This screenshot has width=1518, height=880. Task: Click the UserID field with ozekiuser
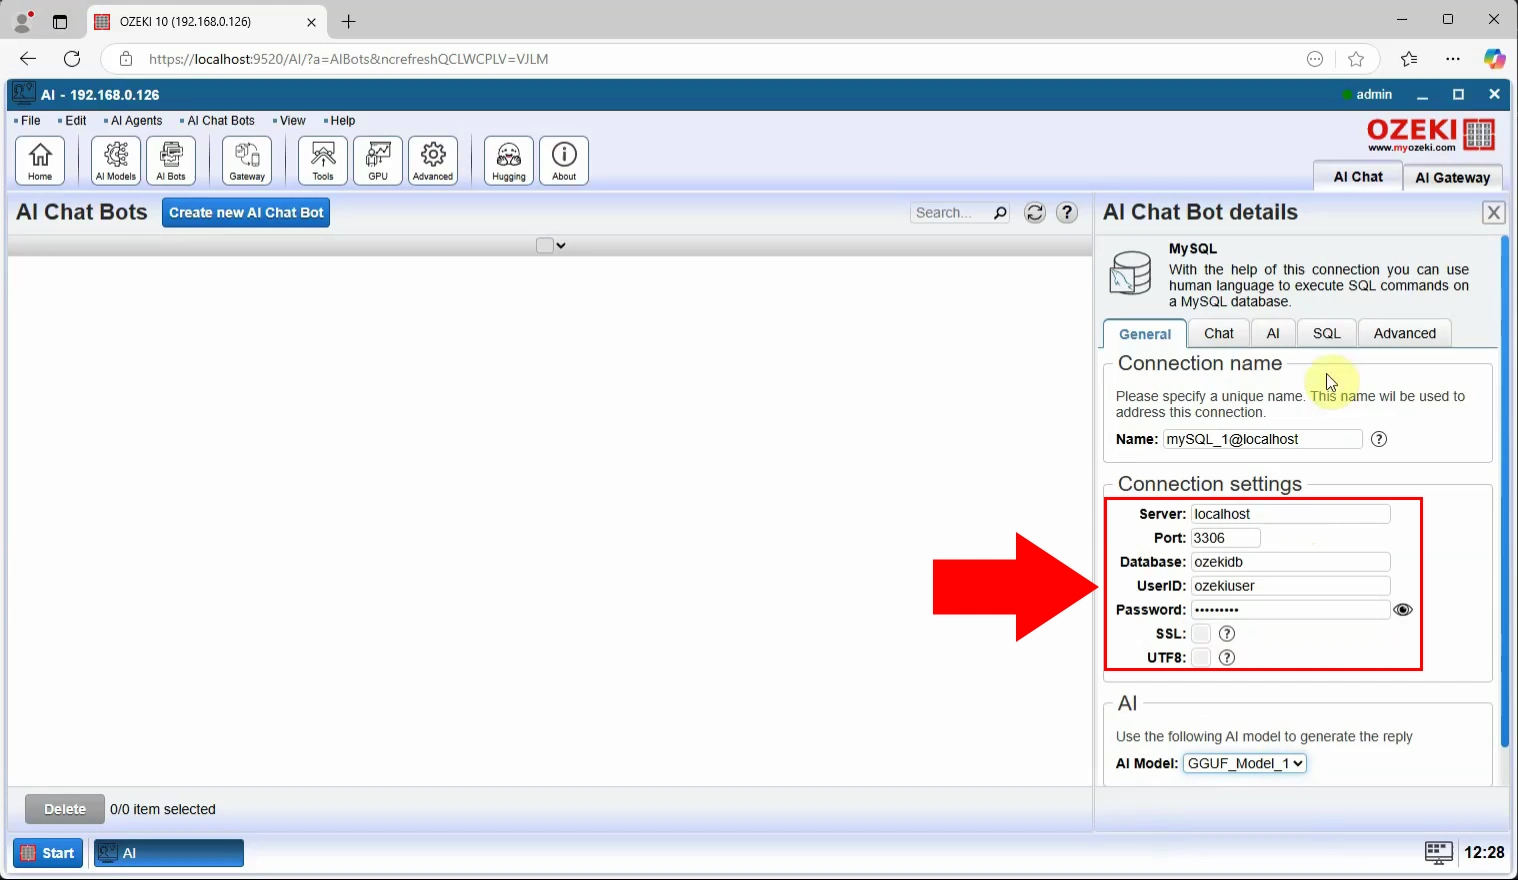1290,586
